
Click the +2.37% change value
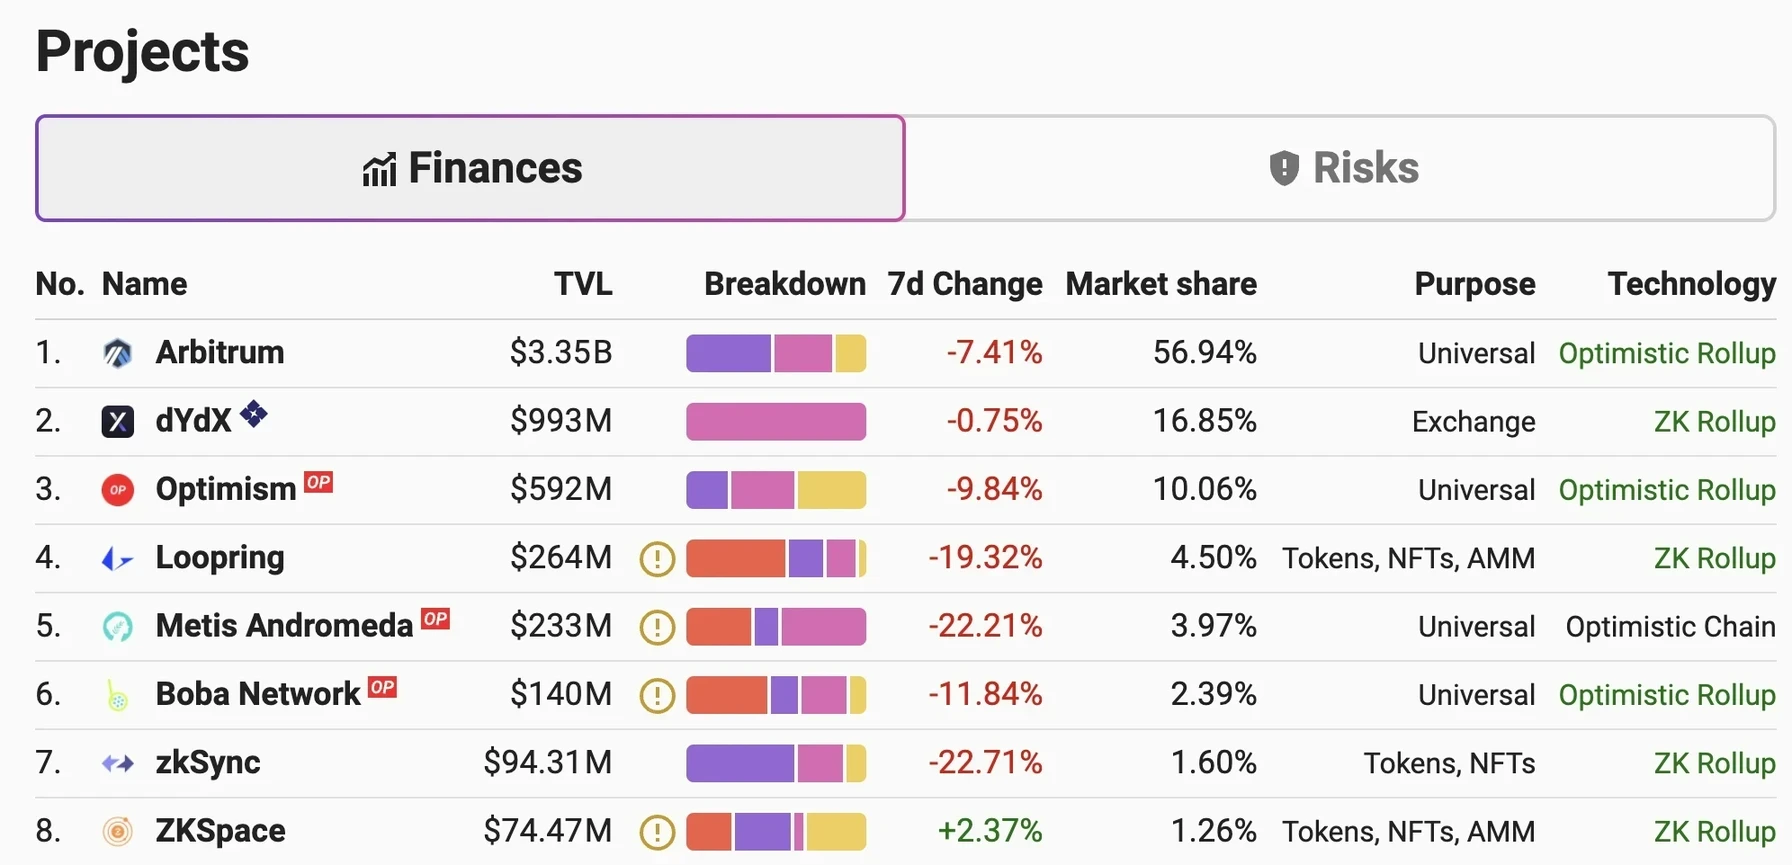tap(990, 831)
